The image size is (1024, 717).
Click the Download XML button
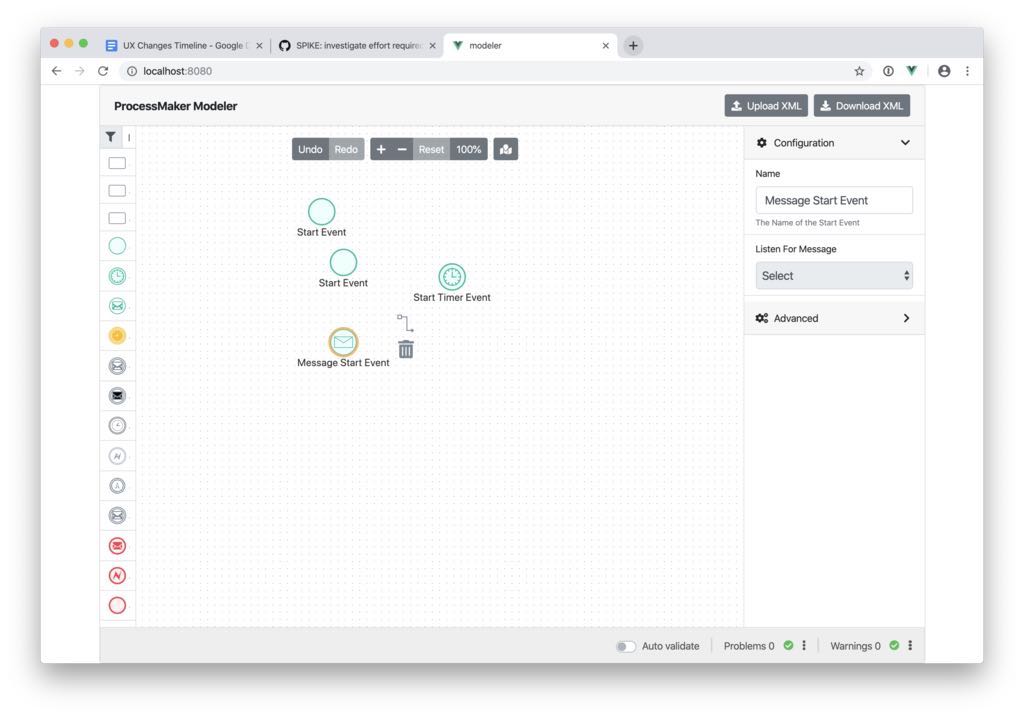pos(861,105)
